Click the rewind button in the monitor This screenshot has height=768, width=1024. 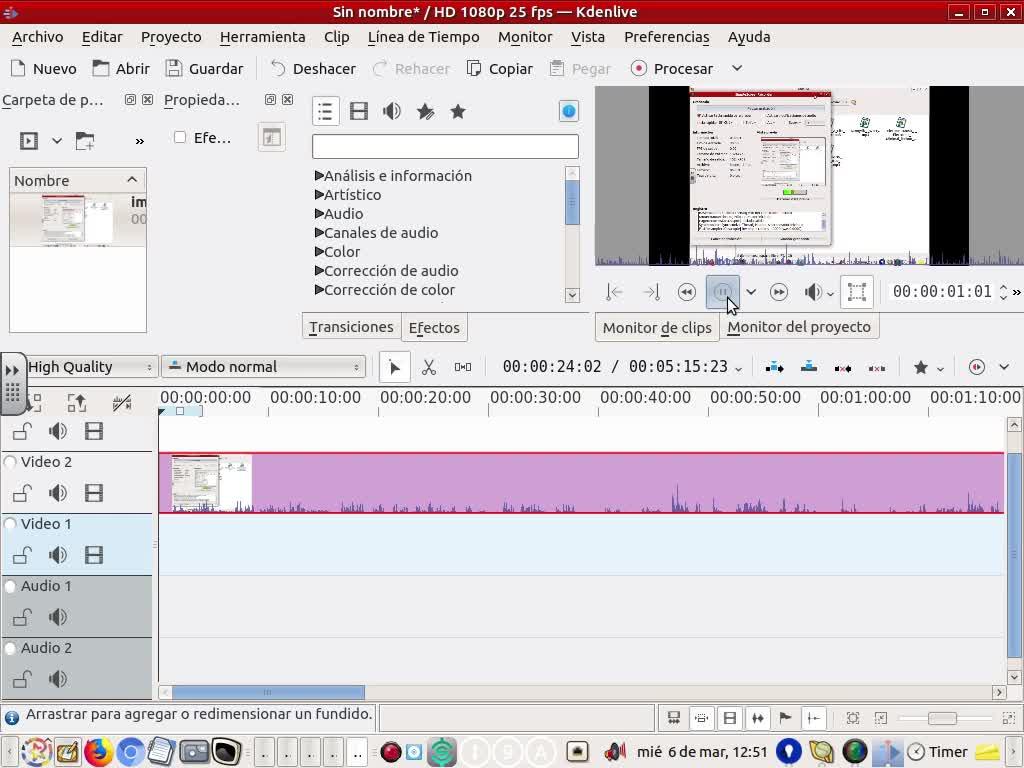[686, 292]
